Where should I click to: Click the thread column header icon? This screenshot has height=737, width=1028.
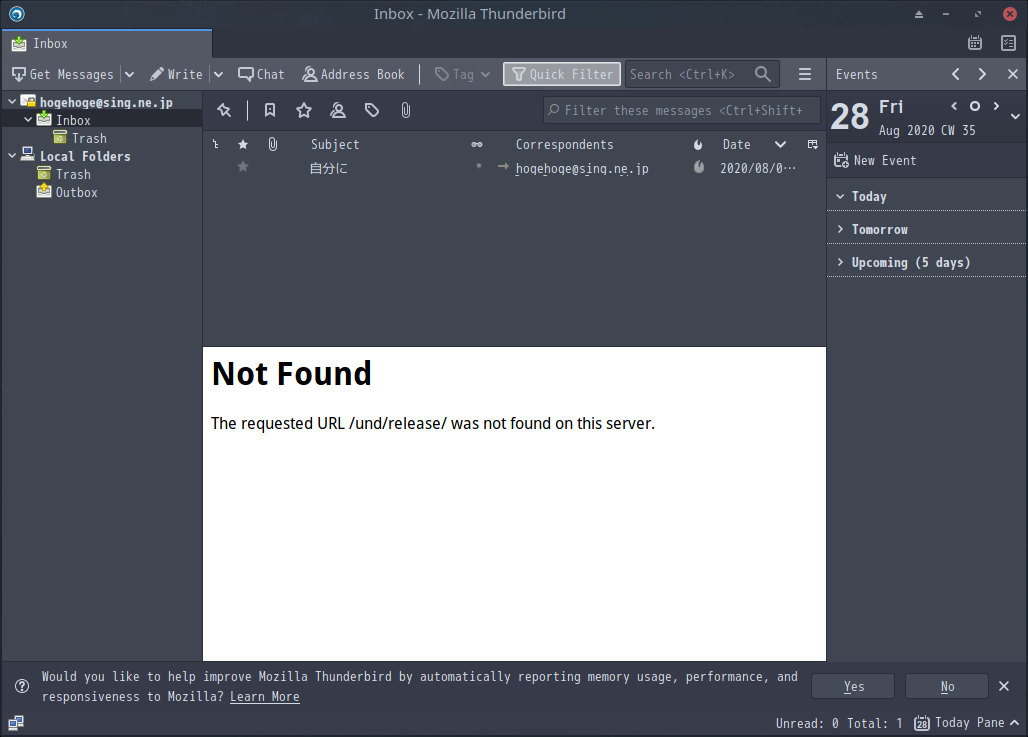pyautogui.click(x=216, y=144)
